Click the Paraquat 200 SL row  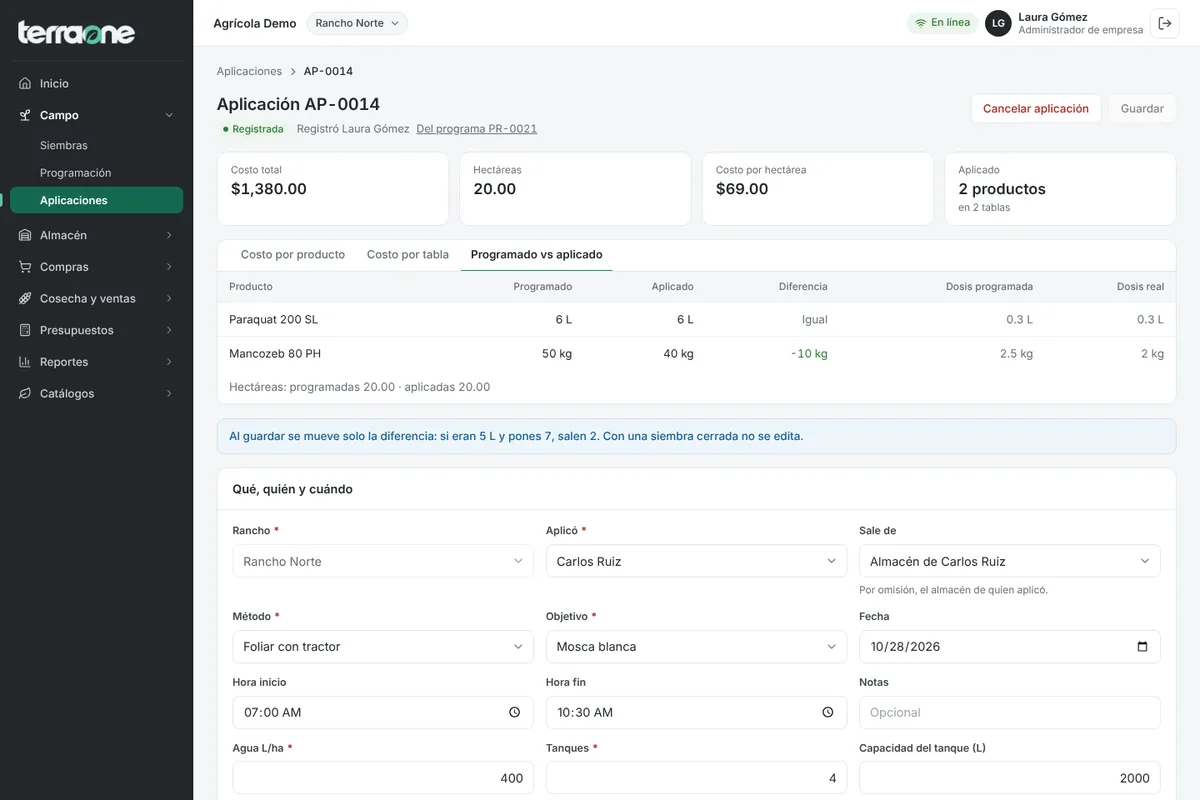point(696,320)
